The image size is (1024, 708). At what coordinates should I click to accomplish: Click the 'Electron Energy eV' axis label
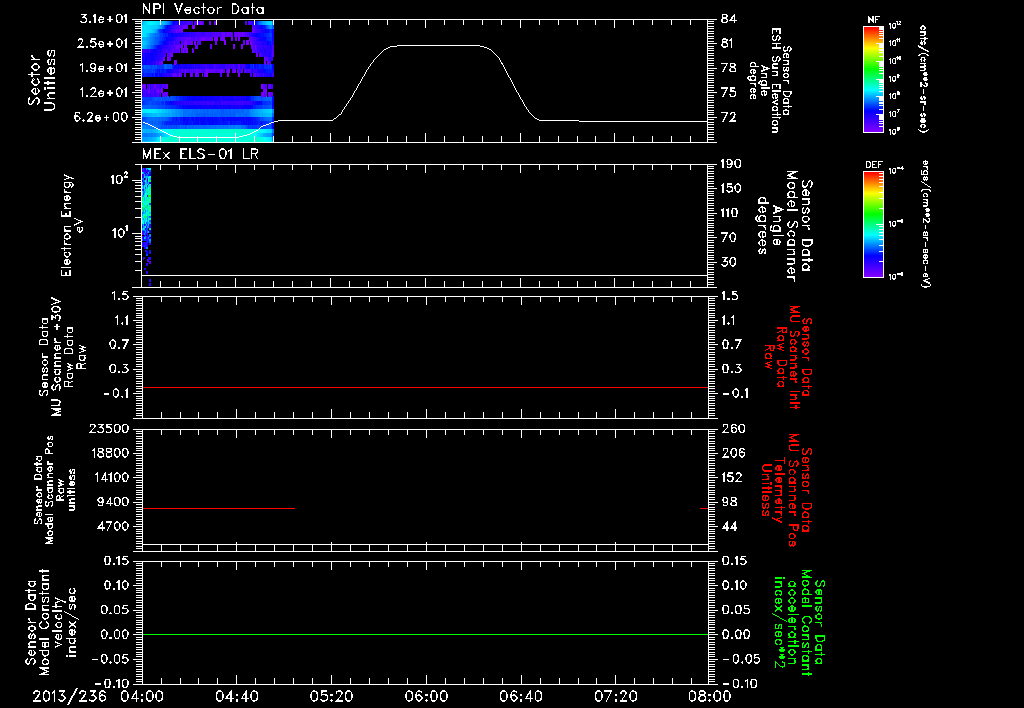click(72, 225)
